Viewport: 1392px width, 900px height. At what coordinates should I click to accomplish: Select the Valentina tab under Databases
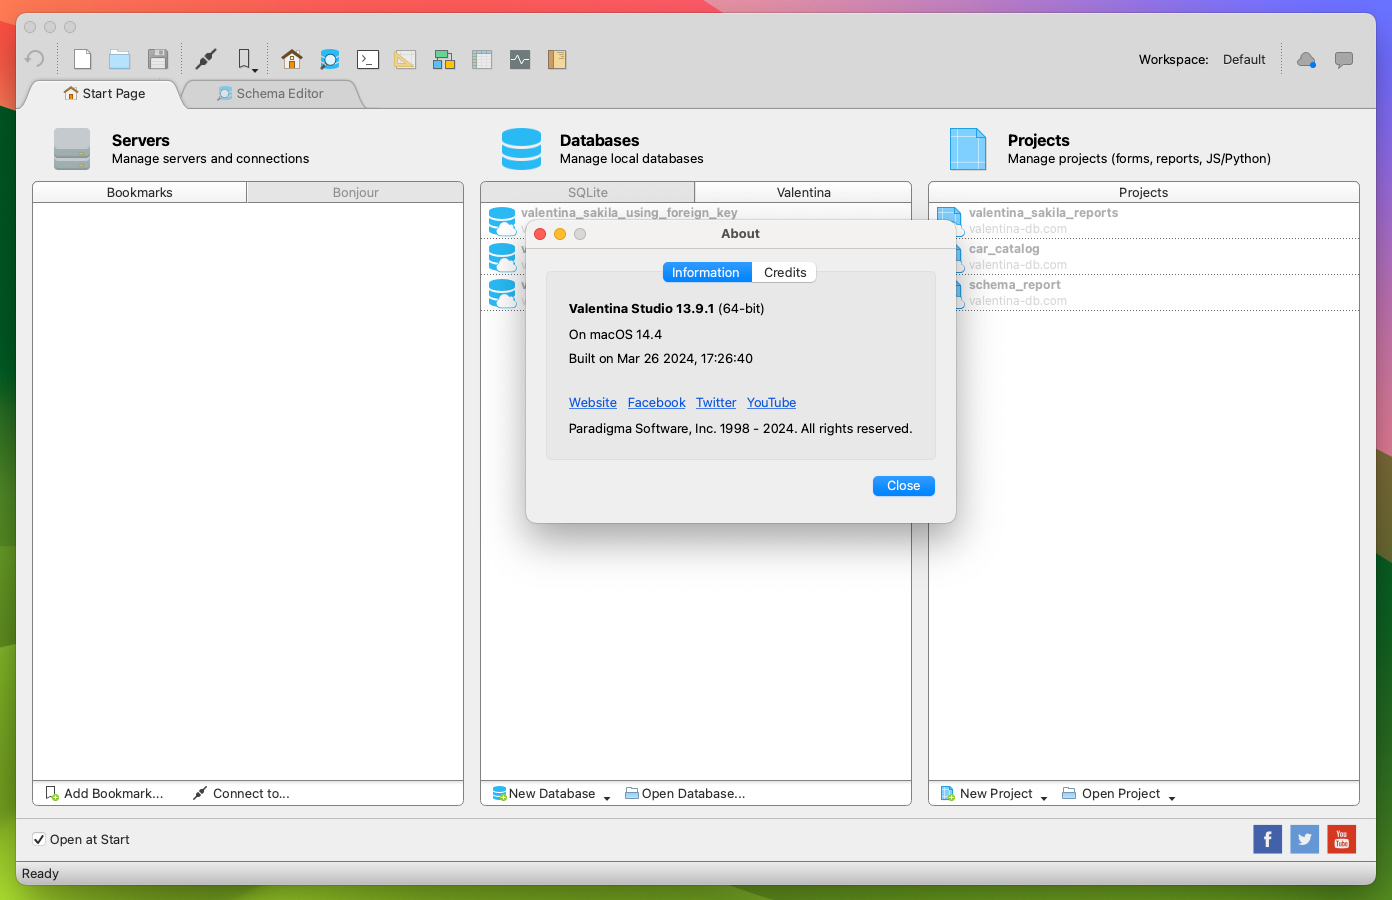[803, 192]
